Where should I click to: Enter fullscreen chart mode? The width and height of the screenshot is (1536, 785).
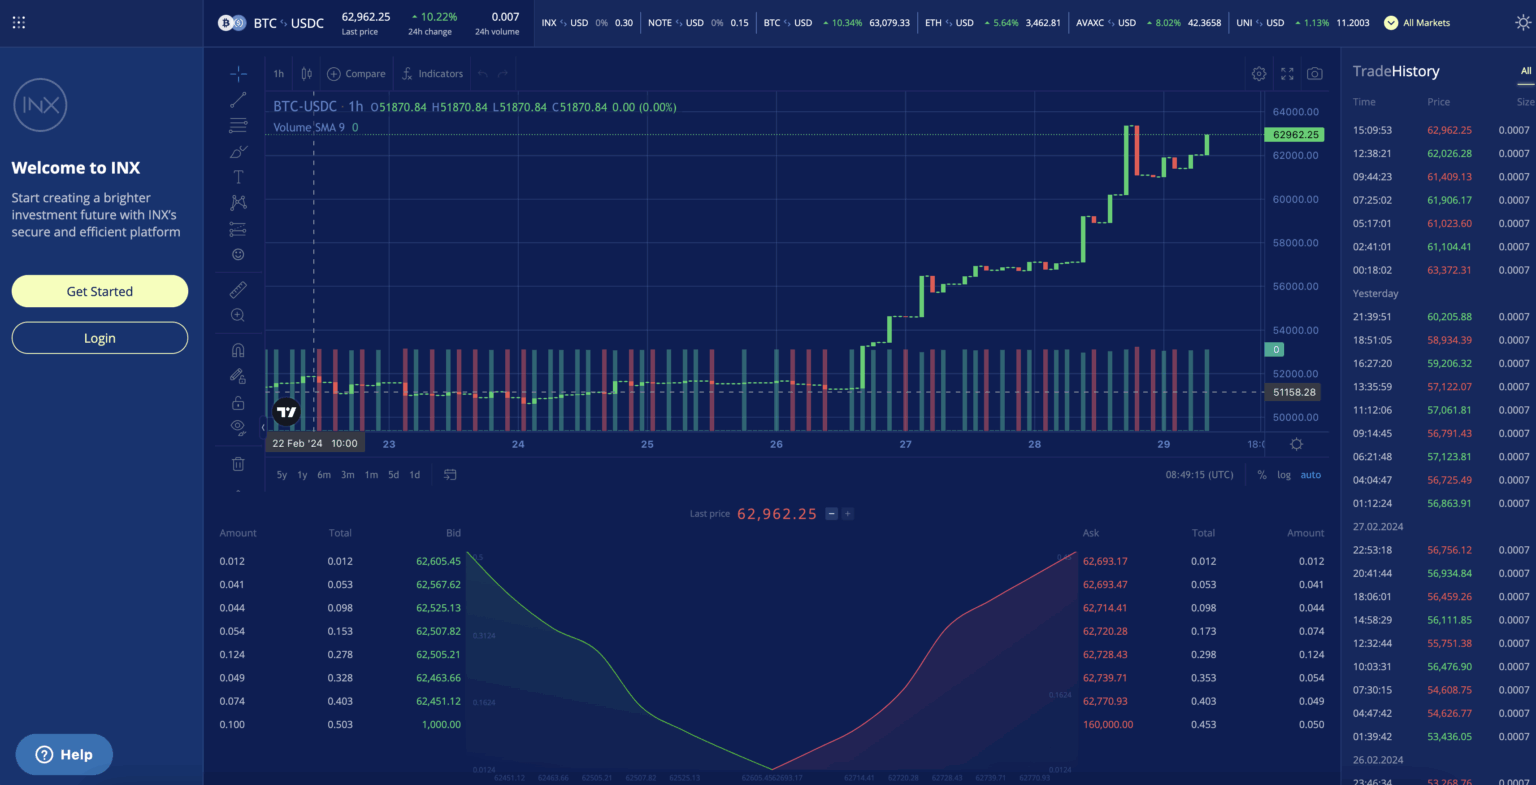pyautogui.click(x=1287, y=74)
